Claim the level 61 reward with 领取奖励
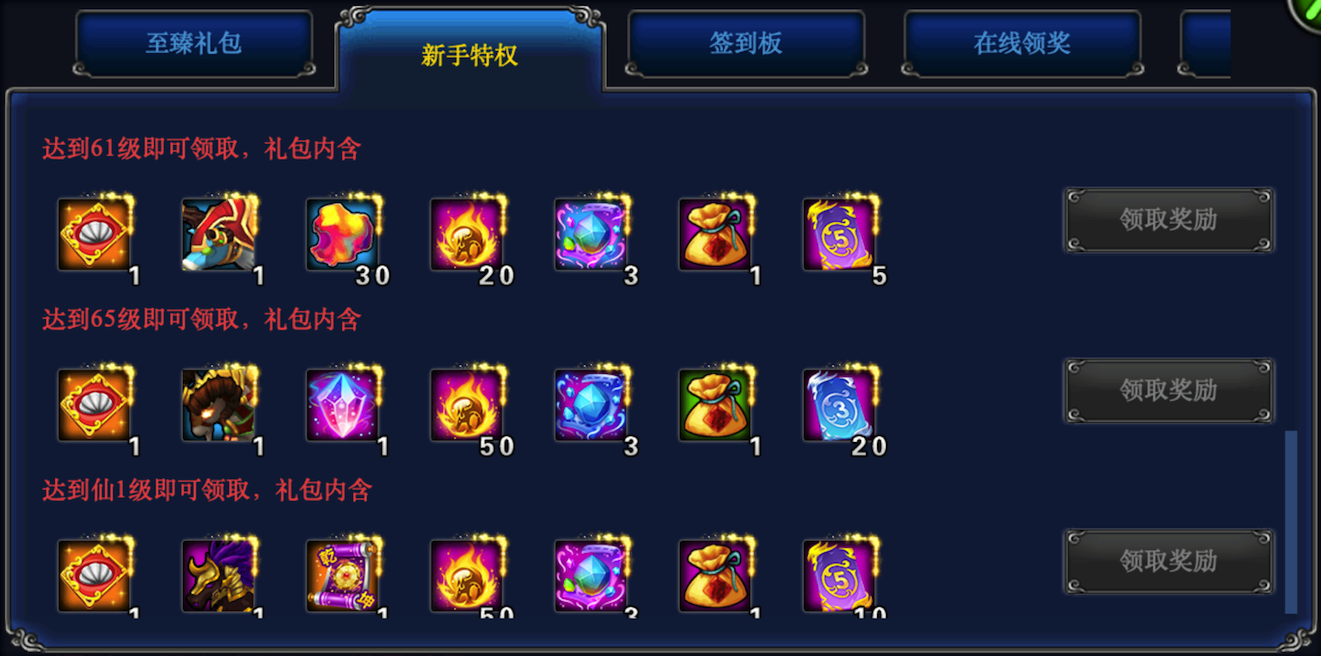The width and height of the screenshot is (1321, 656). [x=1169, y=220]
